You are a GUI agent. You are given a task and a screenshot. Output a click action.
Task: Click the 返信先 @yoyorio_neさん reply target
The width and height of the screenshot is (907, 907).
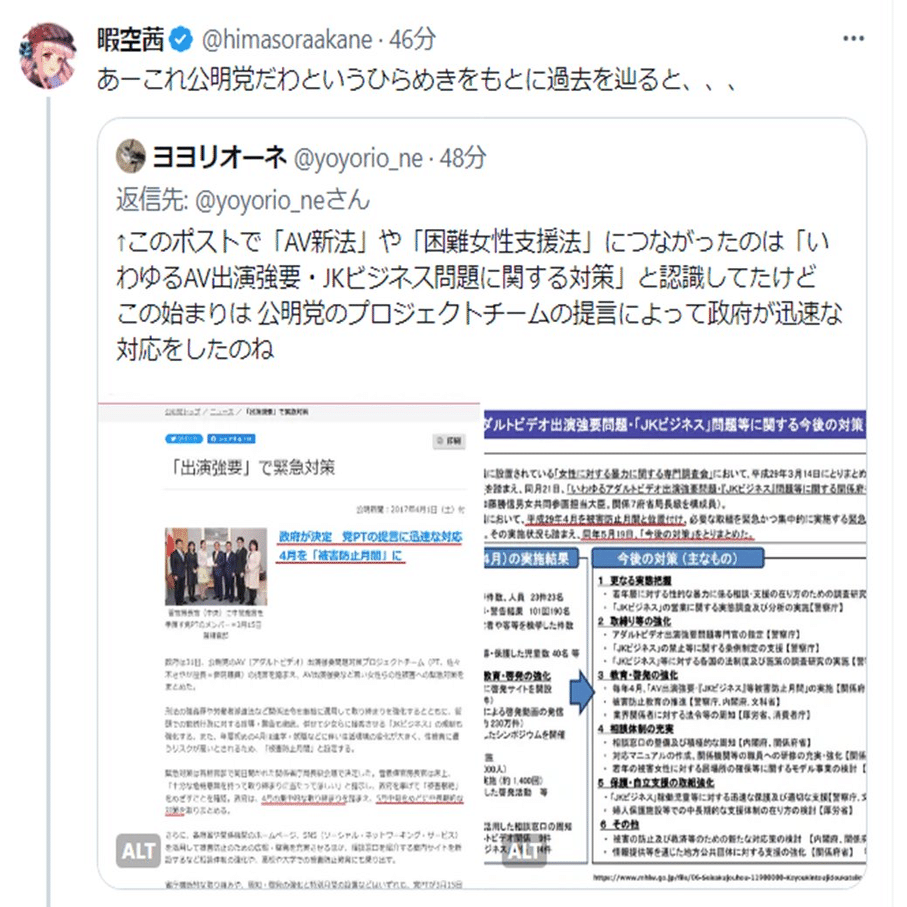[x=242, y=201]
